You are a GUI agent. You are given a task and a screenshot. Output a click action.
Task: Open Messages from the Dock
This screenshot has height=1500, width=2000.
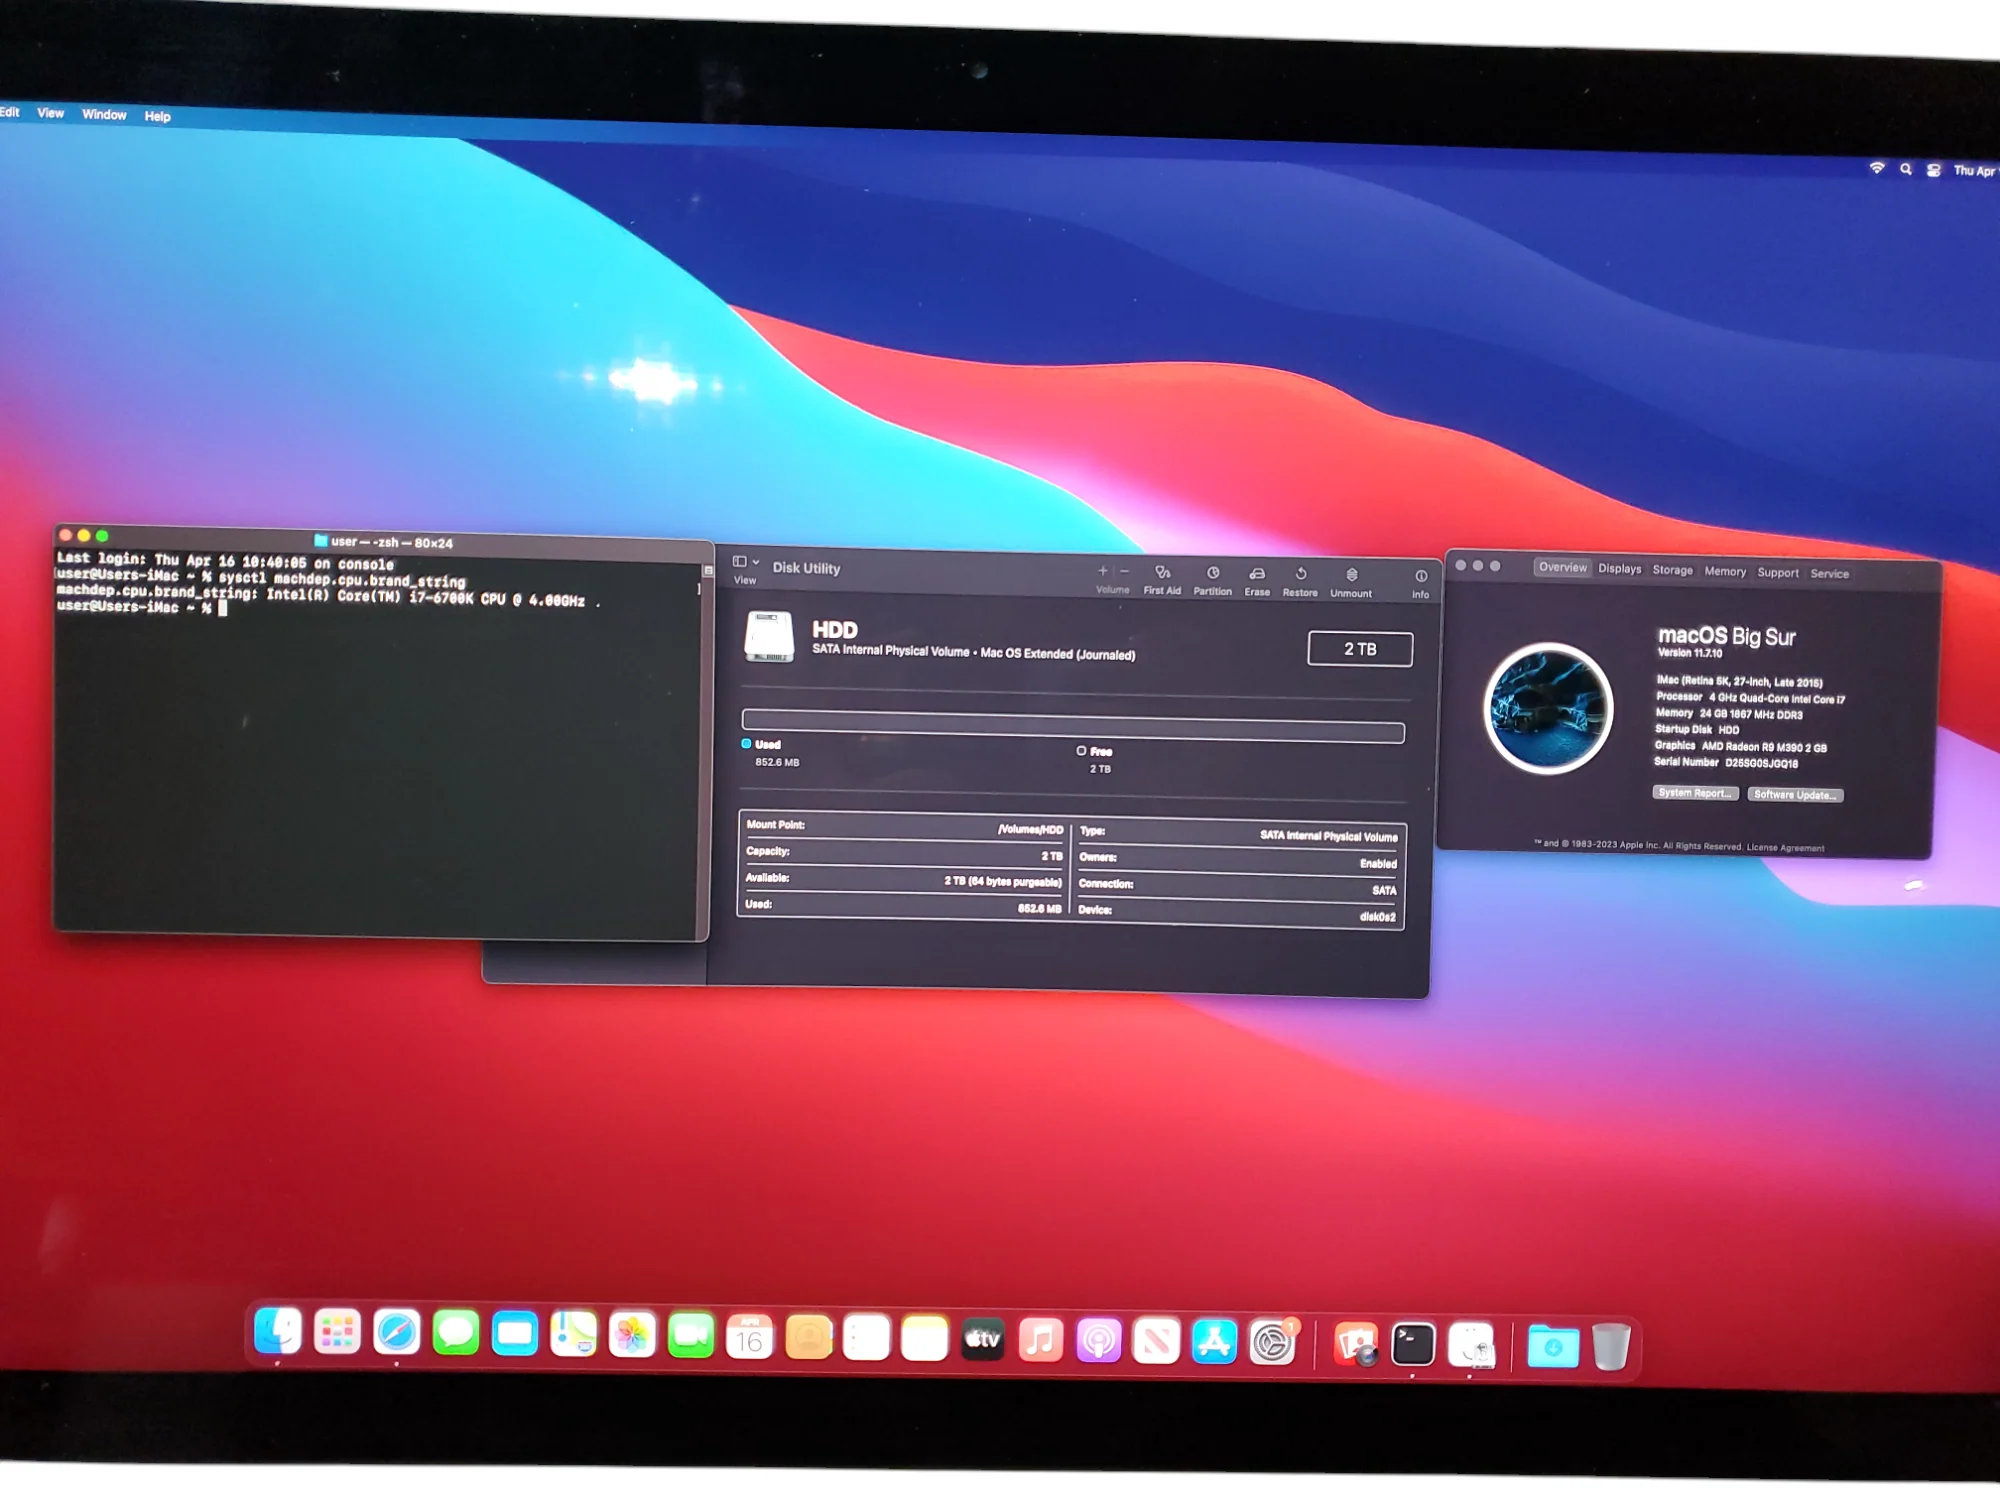456,1334
